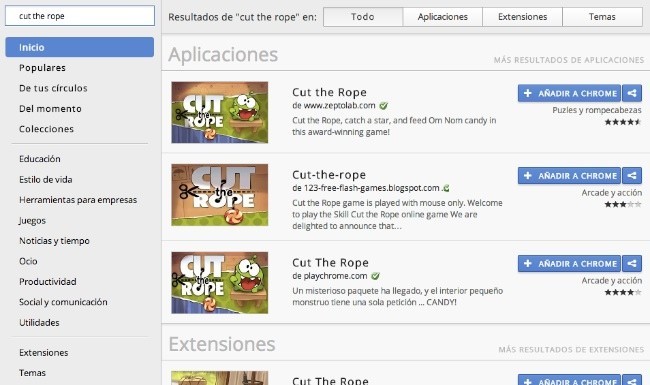Click publisher playchrome.com
Screen dimensions: 650x385
point(335,276)
